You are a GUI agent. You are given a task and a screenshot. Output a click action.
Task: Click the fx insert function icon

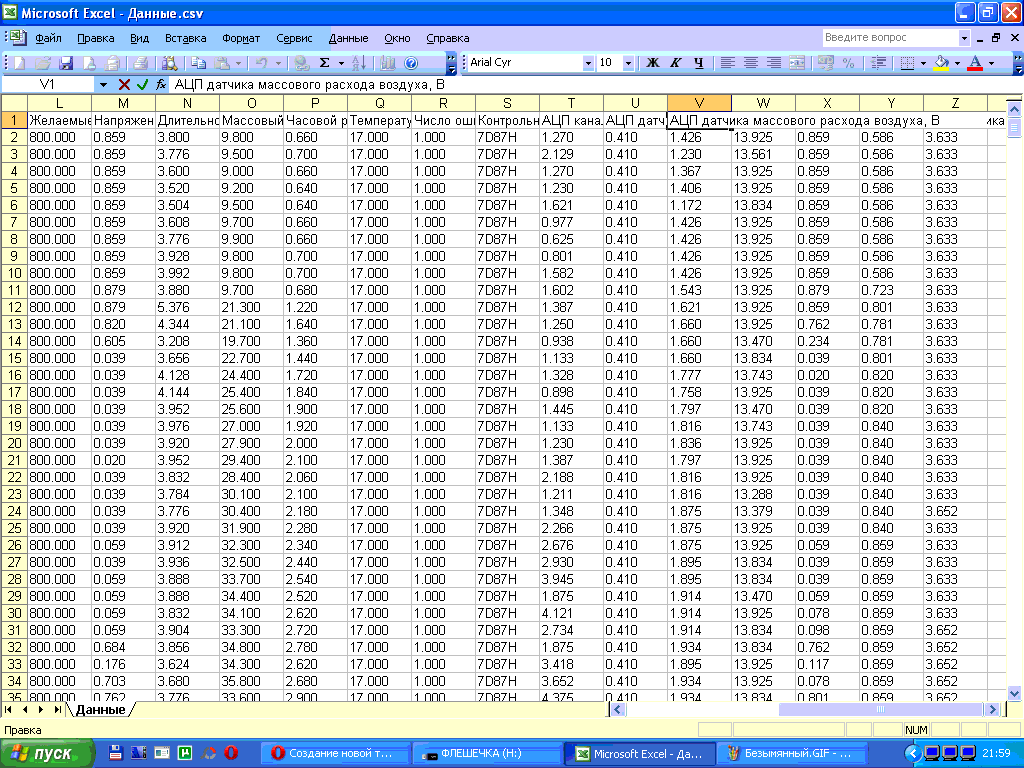coord(161,84)
